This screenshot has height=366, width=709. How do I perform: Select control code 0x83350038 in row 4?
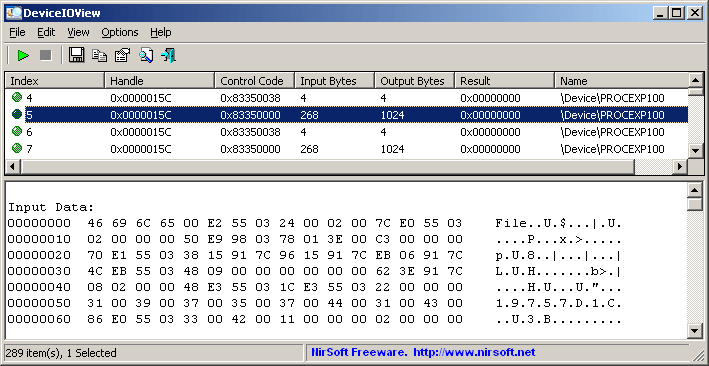[x=251, y=98]
